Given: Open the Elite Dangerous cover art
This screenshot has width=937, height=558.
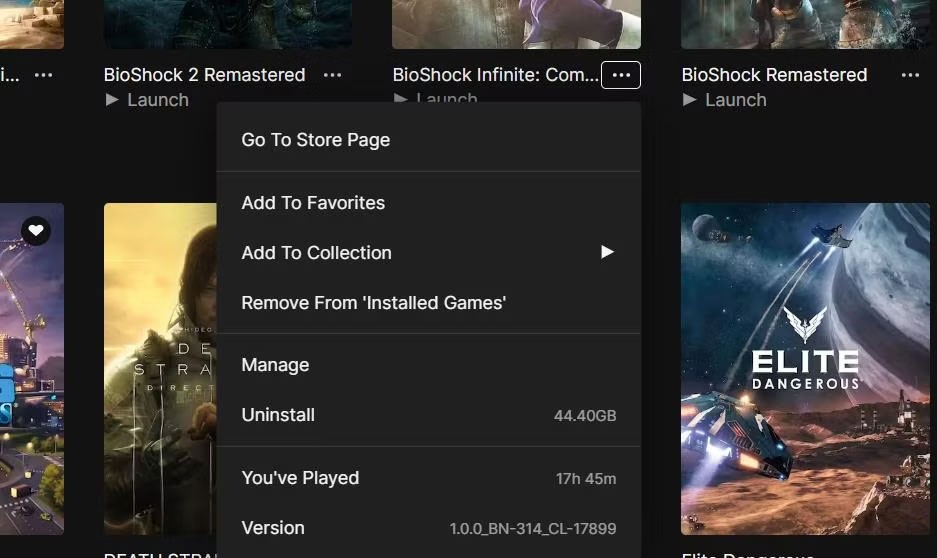Looking at the screenshot, I should [x=805, y=368].
